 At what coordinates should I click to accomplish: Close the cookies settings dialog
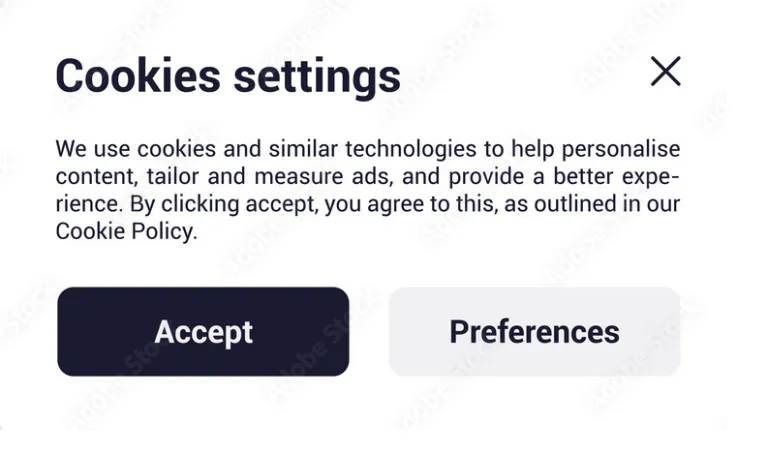coord(665,71)
